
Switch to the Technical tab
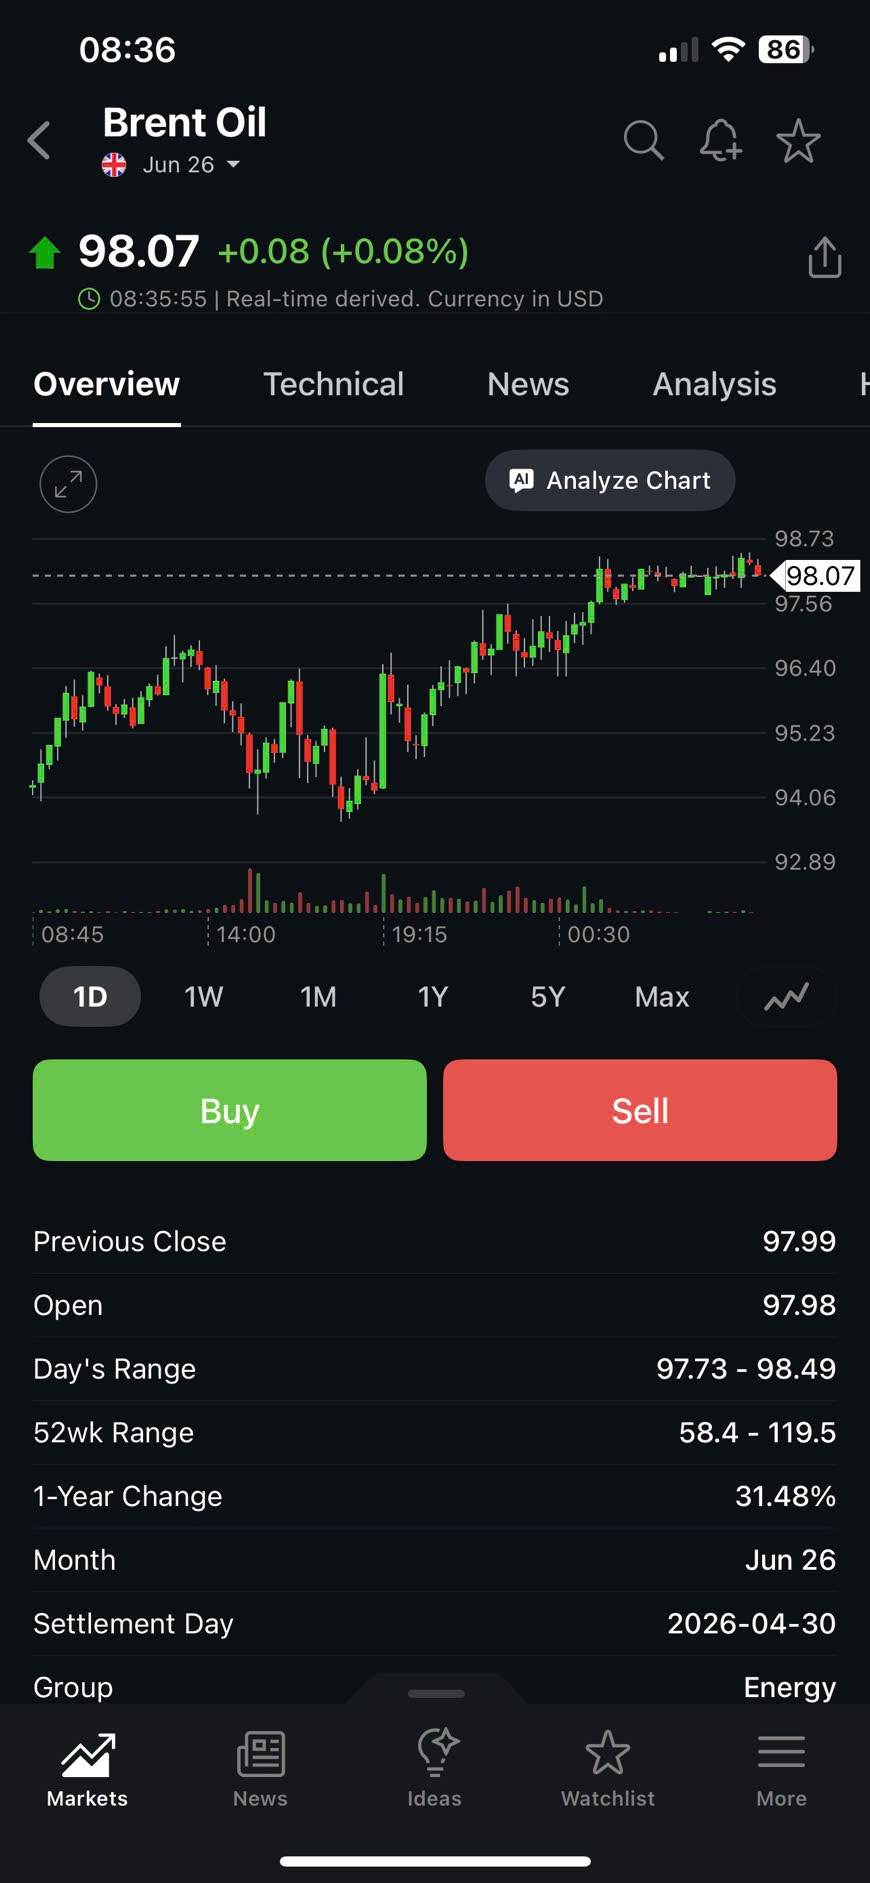pyautogui.click(x=333, y=384)
